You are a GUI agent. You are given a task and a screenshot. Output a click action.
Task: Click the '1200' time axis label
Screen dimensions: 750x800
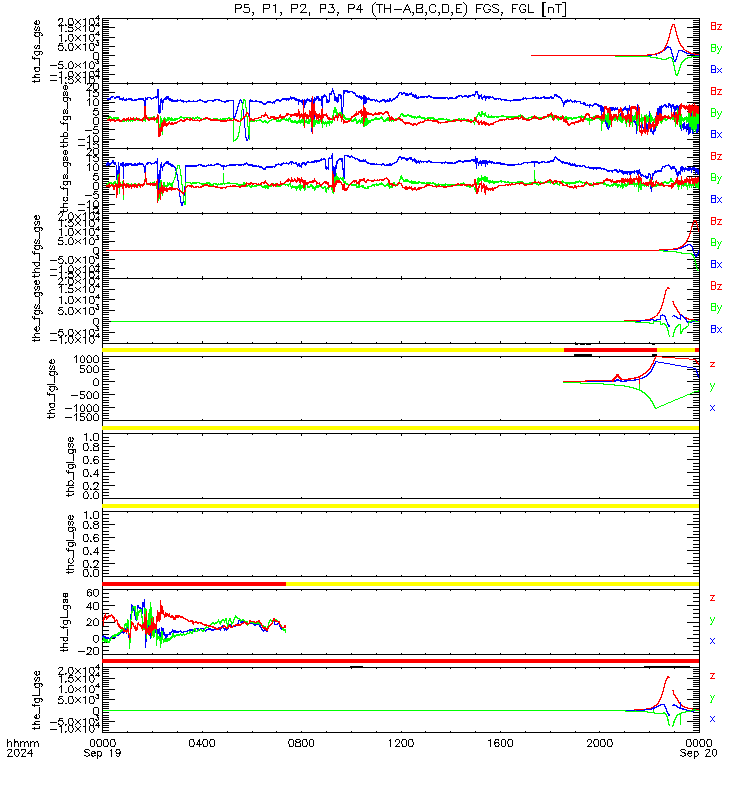pyautogui.click(x=401, y=743)
